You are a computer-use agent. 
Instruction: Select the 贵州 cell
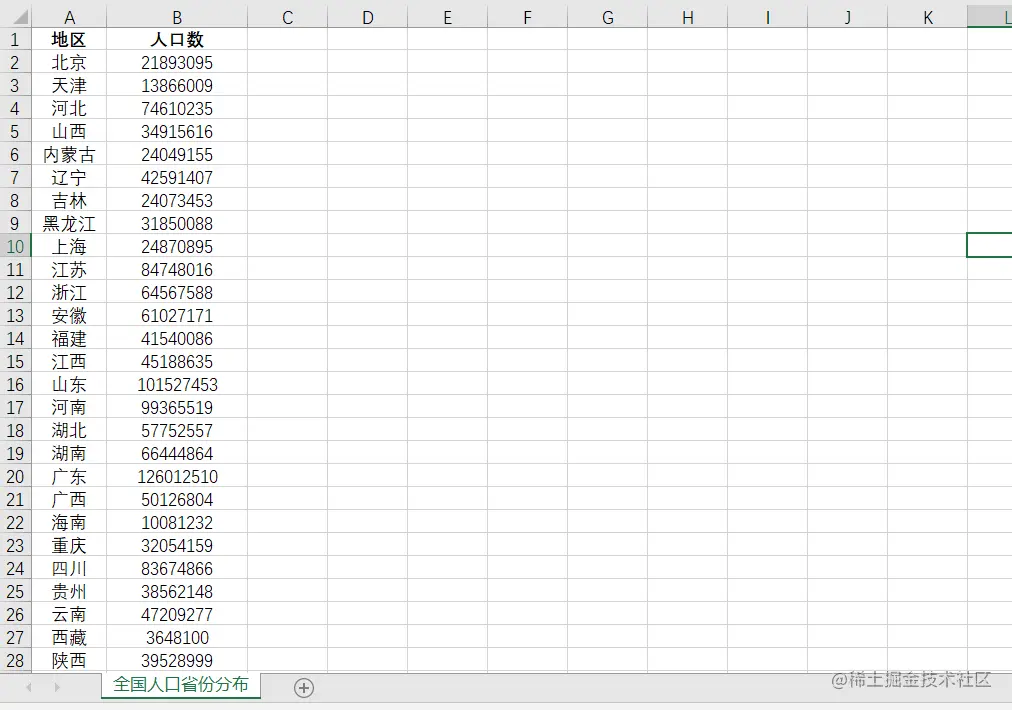click(x=69, y=592)
